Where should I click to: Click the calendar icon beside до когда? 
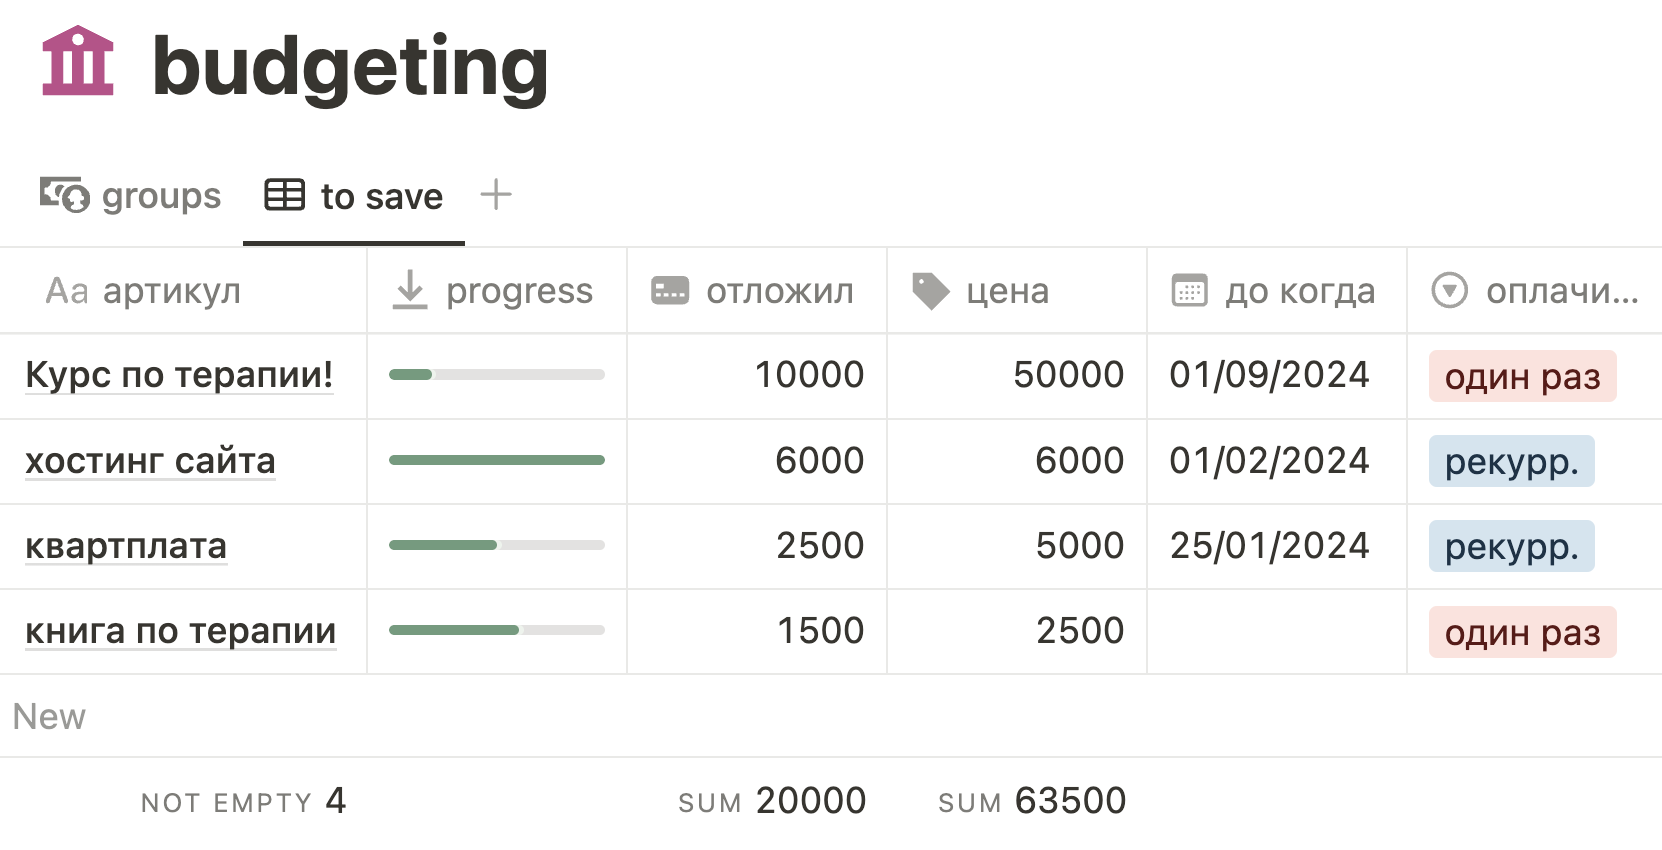tap(1190, 290)
